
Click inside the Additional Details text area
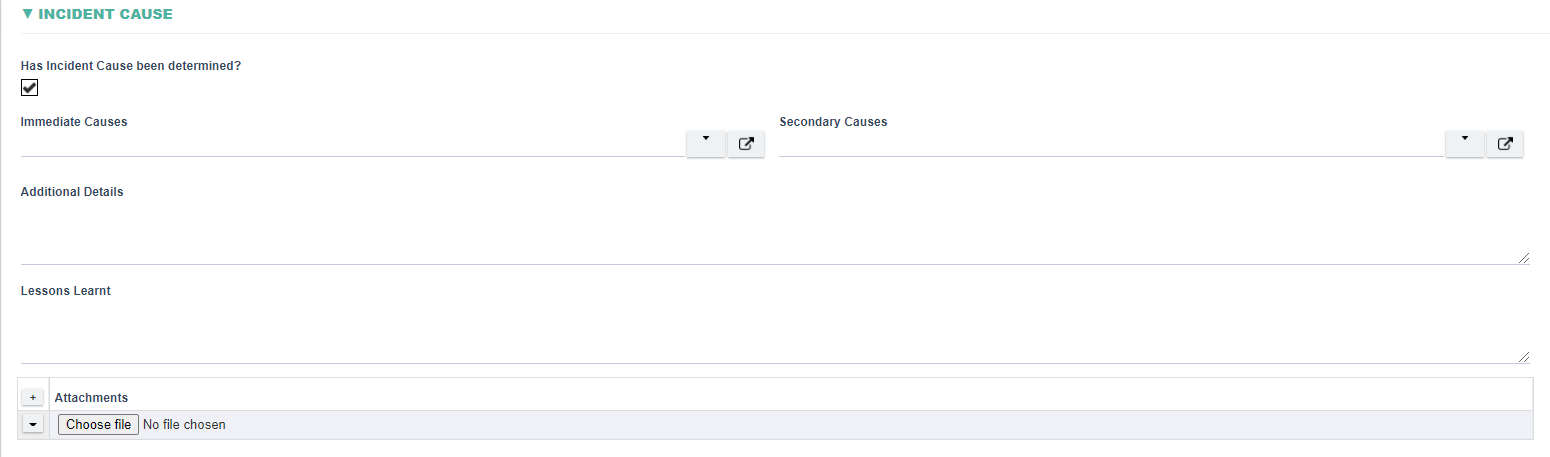pyautogui.click(x=775, y=234)
